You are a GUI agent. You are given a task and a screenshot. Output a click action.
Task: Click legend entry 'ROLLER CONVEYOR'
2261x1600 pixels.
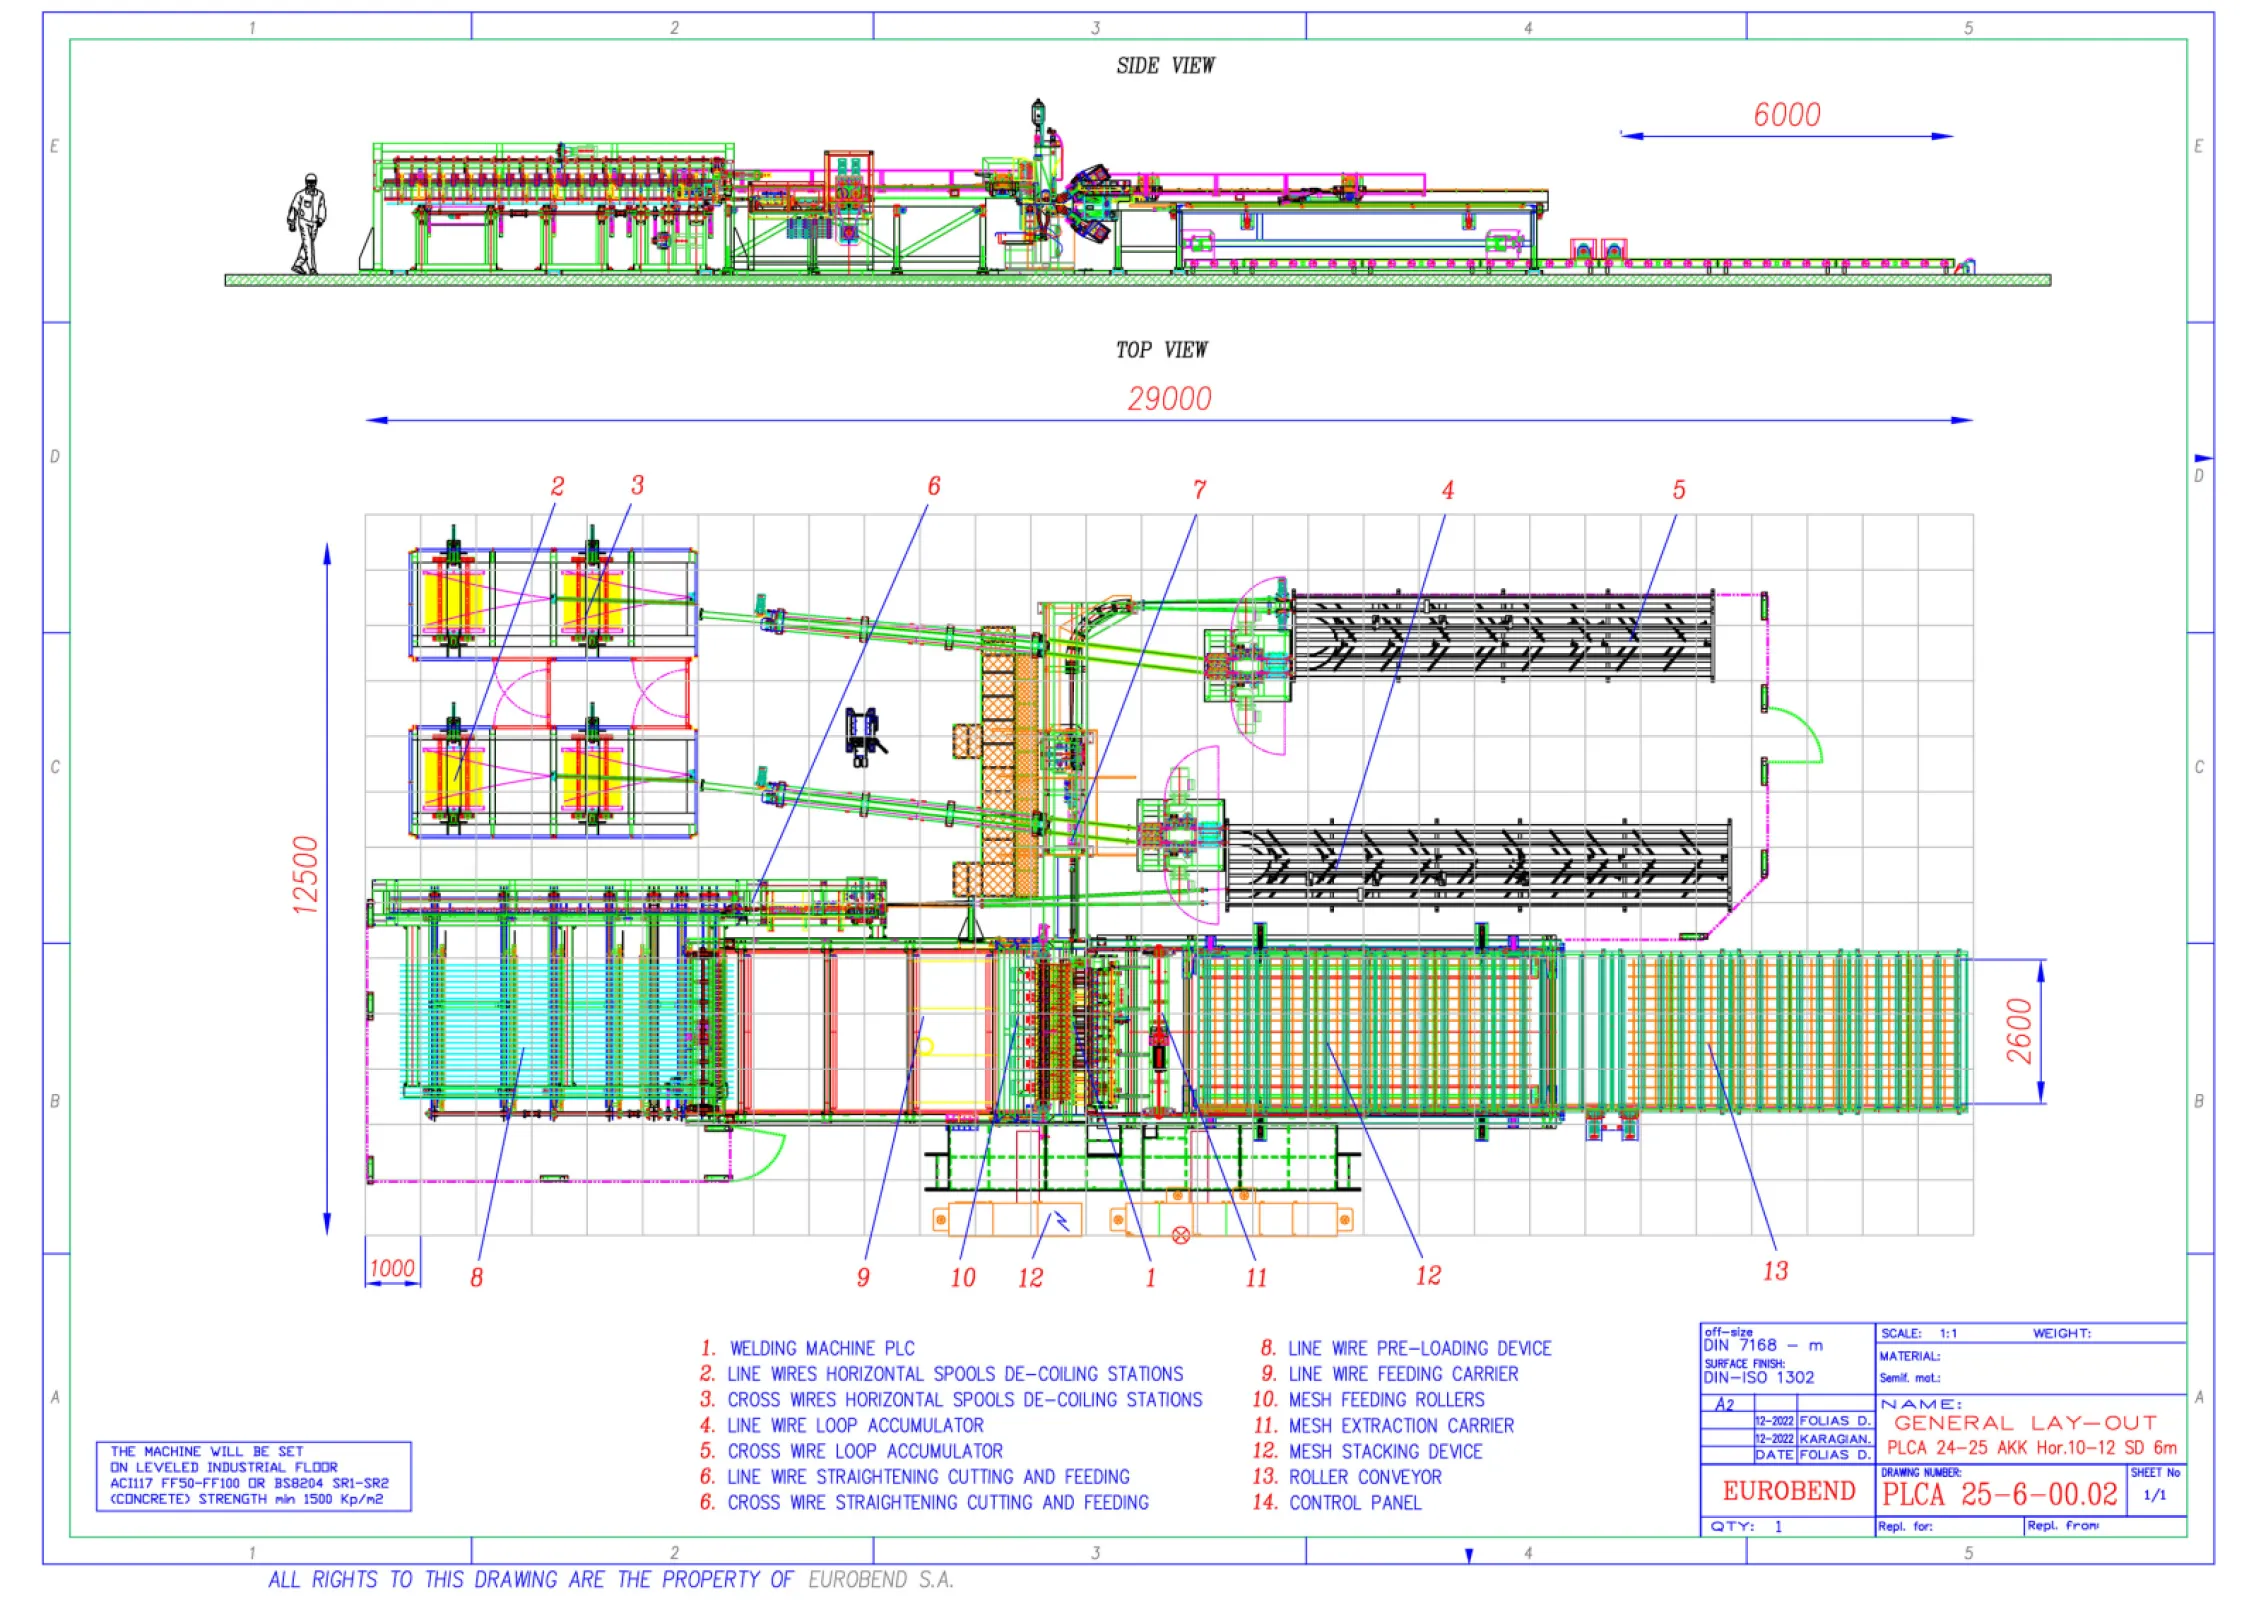coord(1364,1477)
